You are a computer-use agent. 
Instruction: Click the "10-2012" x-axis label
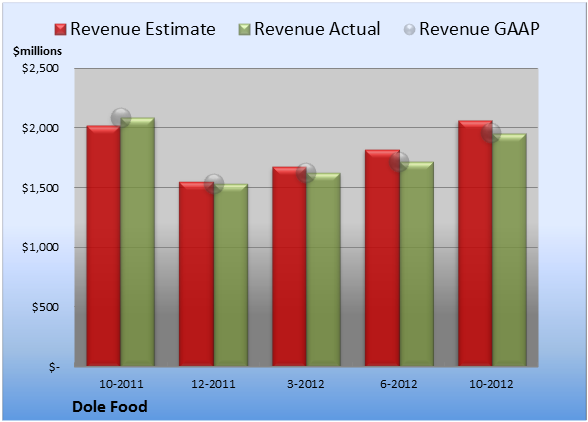(x=491, y=384)
